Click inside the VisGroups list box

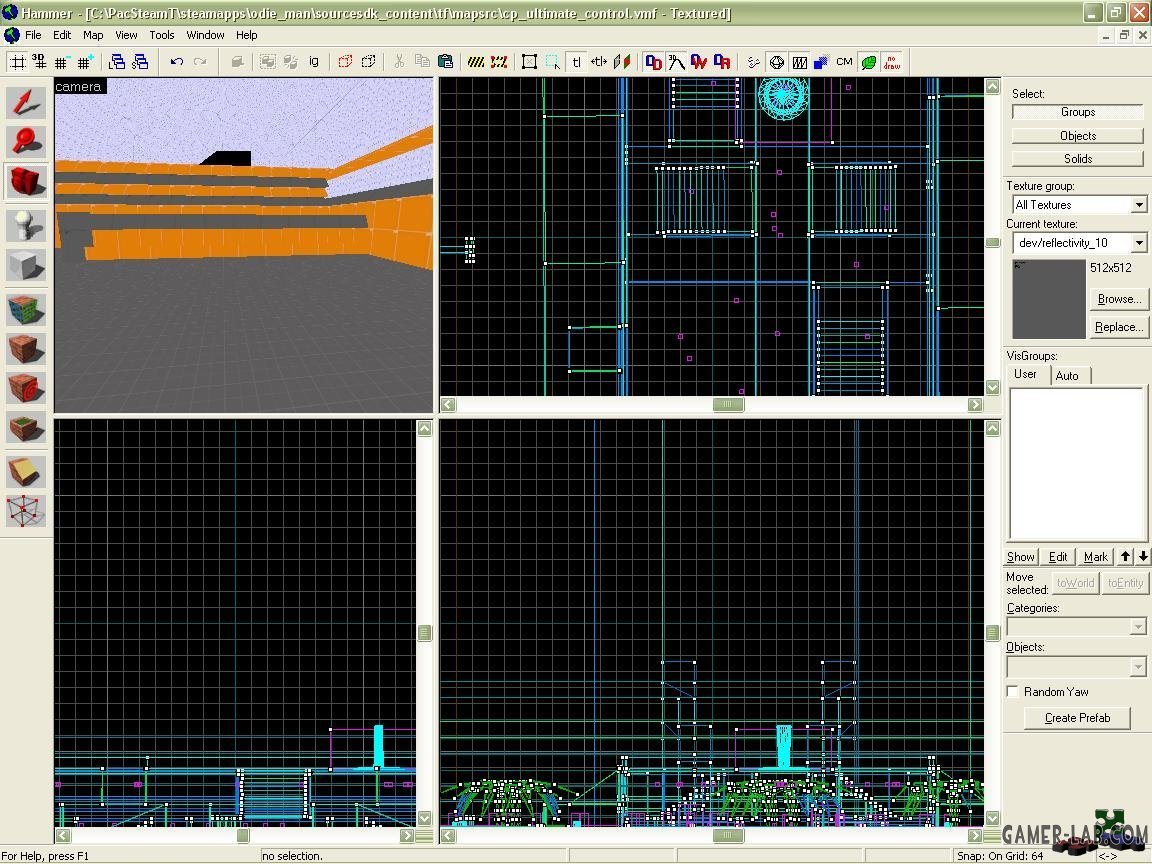pyautogui.click(x=1077, y=464)
